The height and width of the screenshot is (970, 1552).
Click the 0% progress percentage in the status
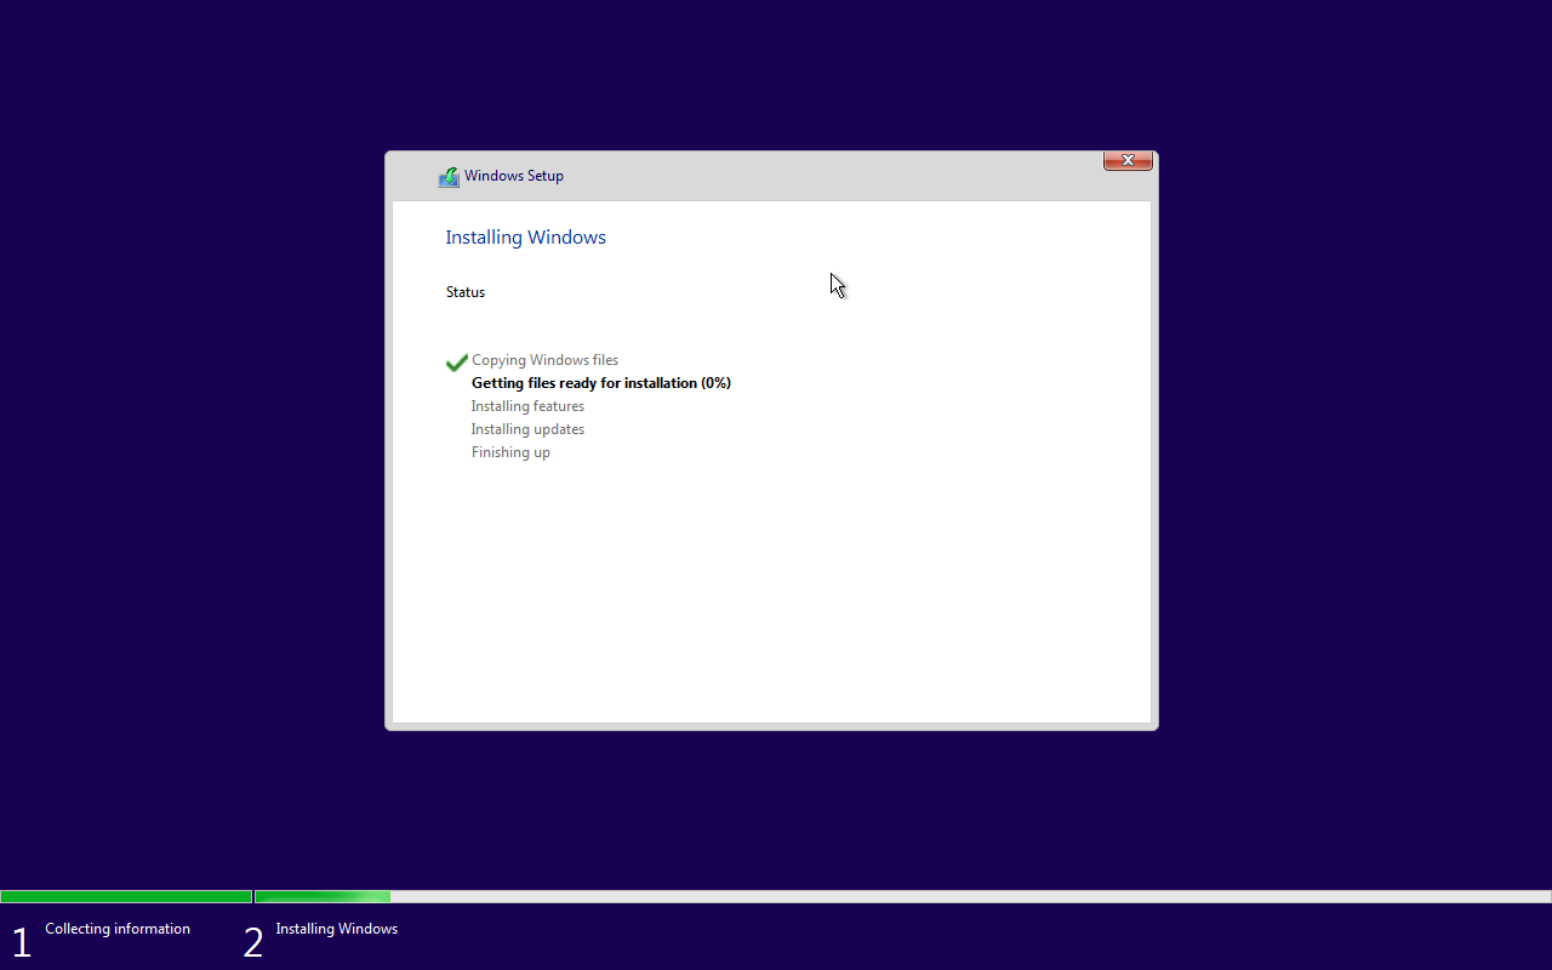click(x=716, y=383)
